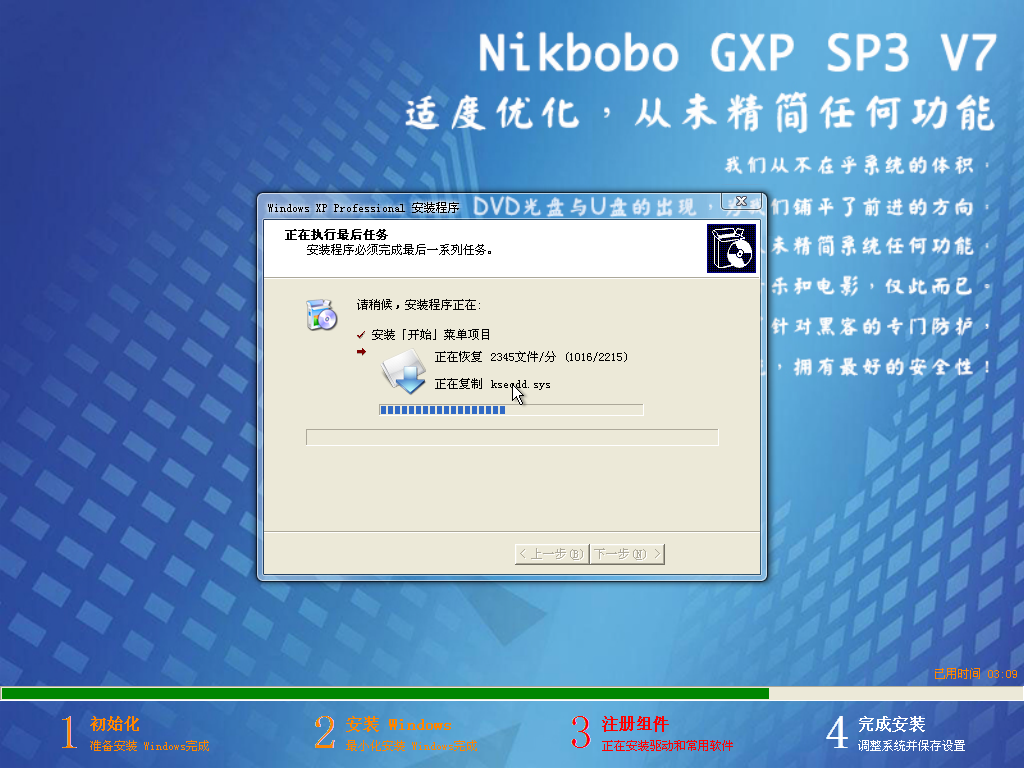Select step 4 完成安装 at bottom
Image resolution: width=1024 pixels, height=768 pixels.
click(895, 733)
